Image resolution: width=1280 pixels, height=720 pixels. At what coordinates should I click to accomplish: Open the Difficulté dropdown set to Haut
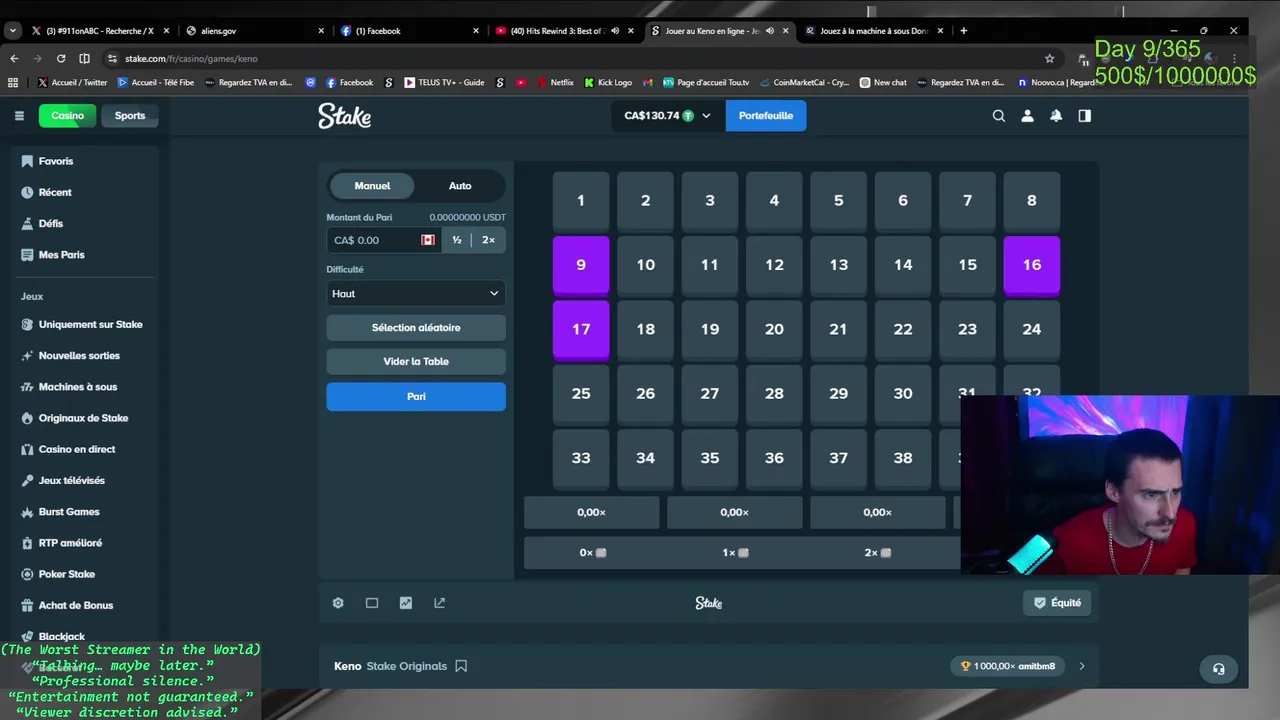click(x=416, y=294)
